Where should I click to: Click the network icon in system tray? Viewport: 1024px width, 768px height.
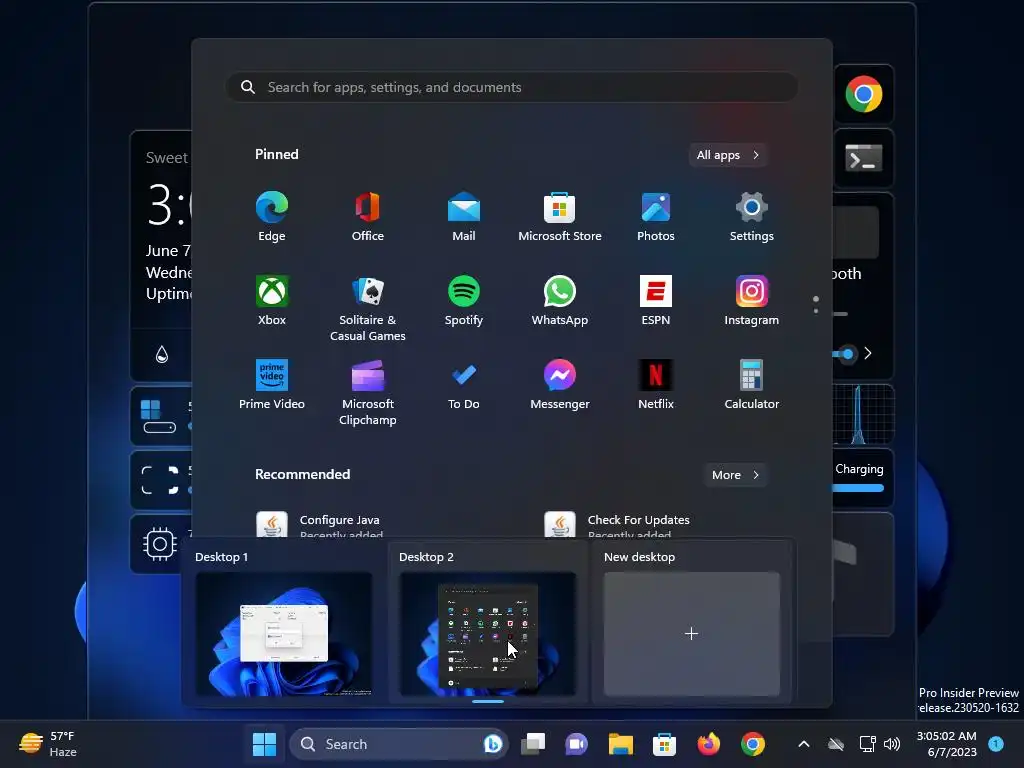click(867, 744)
